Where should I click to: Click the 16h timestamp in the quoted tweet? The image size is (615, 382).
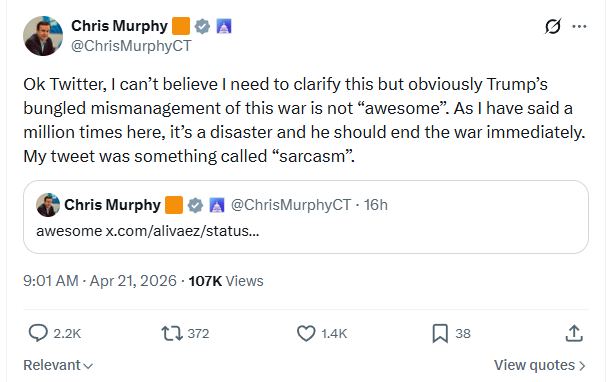[375, 205]
